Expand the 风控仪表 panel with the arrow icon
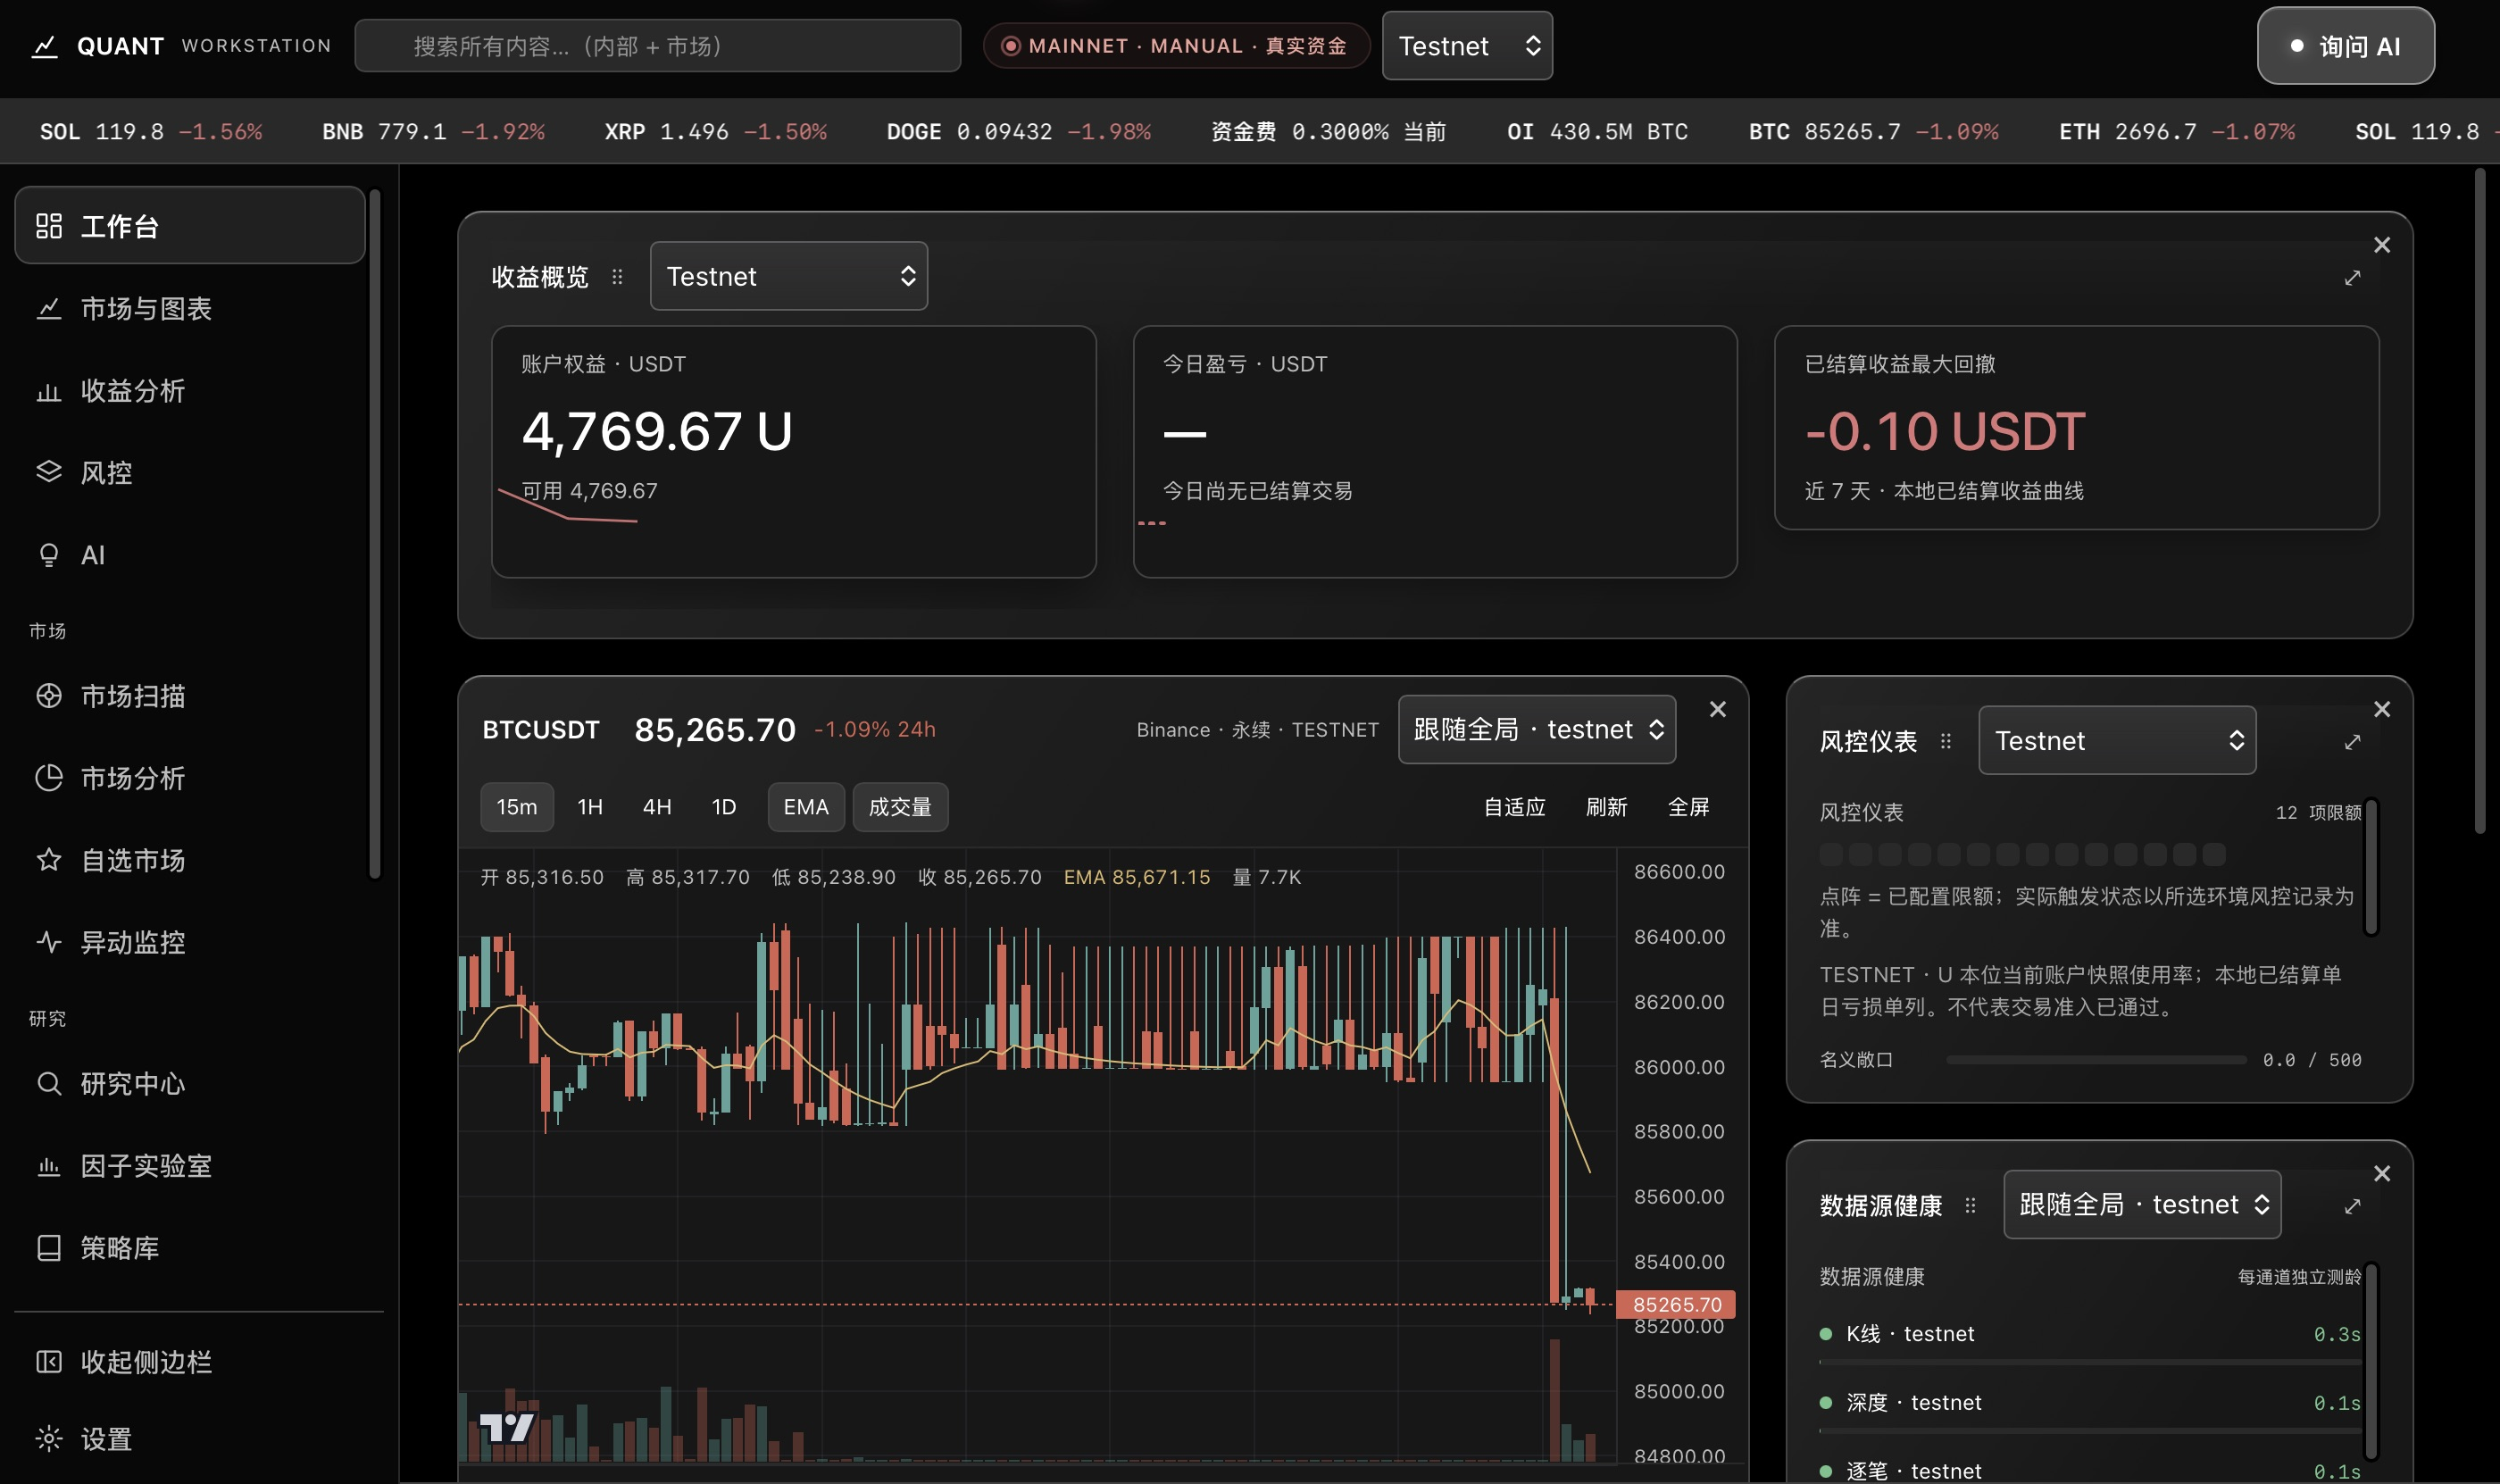 [2352, 742]
